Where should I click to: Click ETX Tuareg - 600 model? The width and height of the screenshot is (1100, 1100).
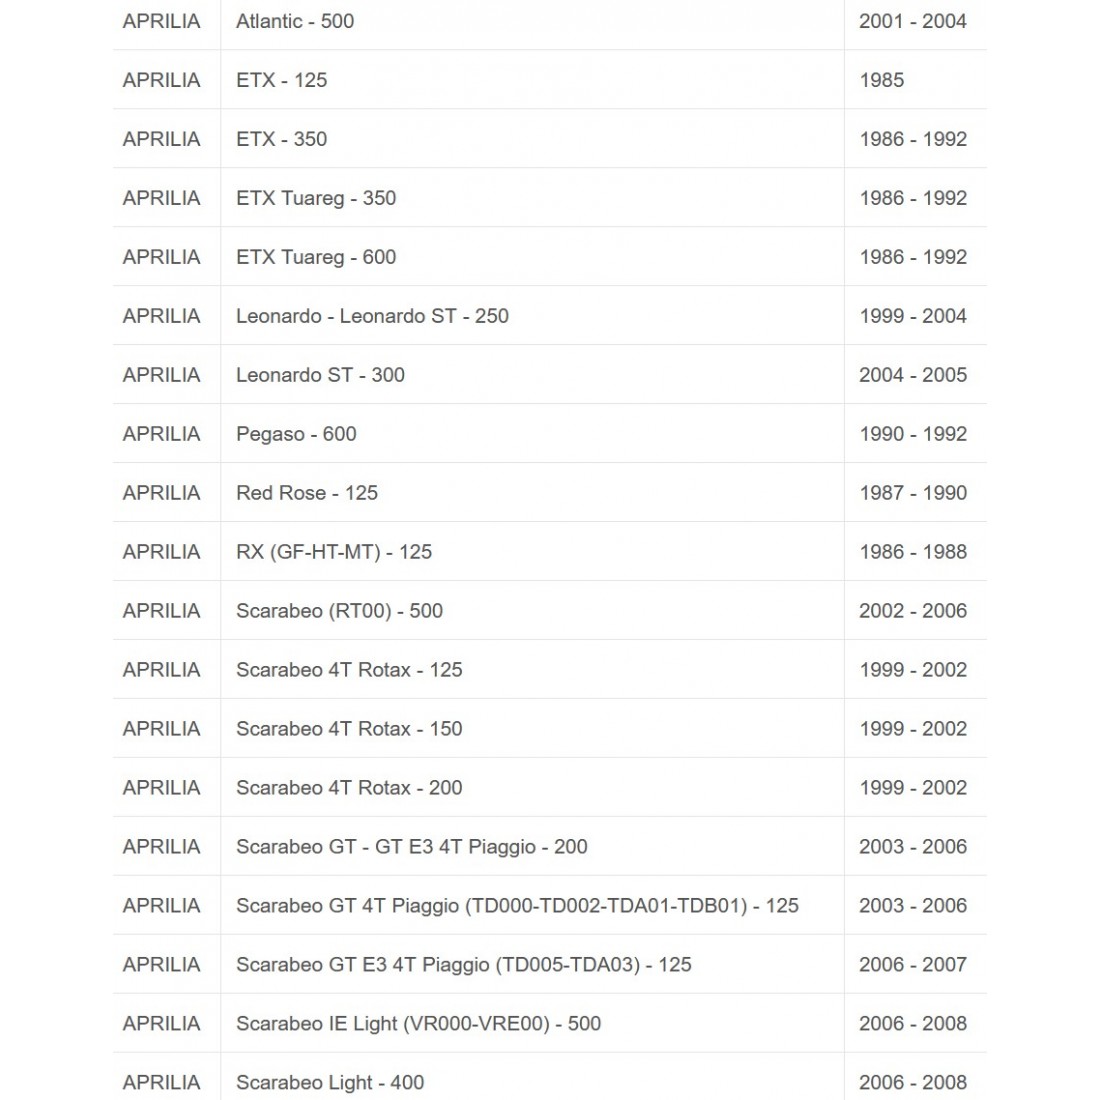pos(316,257)
